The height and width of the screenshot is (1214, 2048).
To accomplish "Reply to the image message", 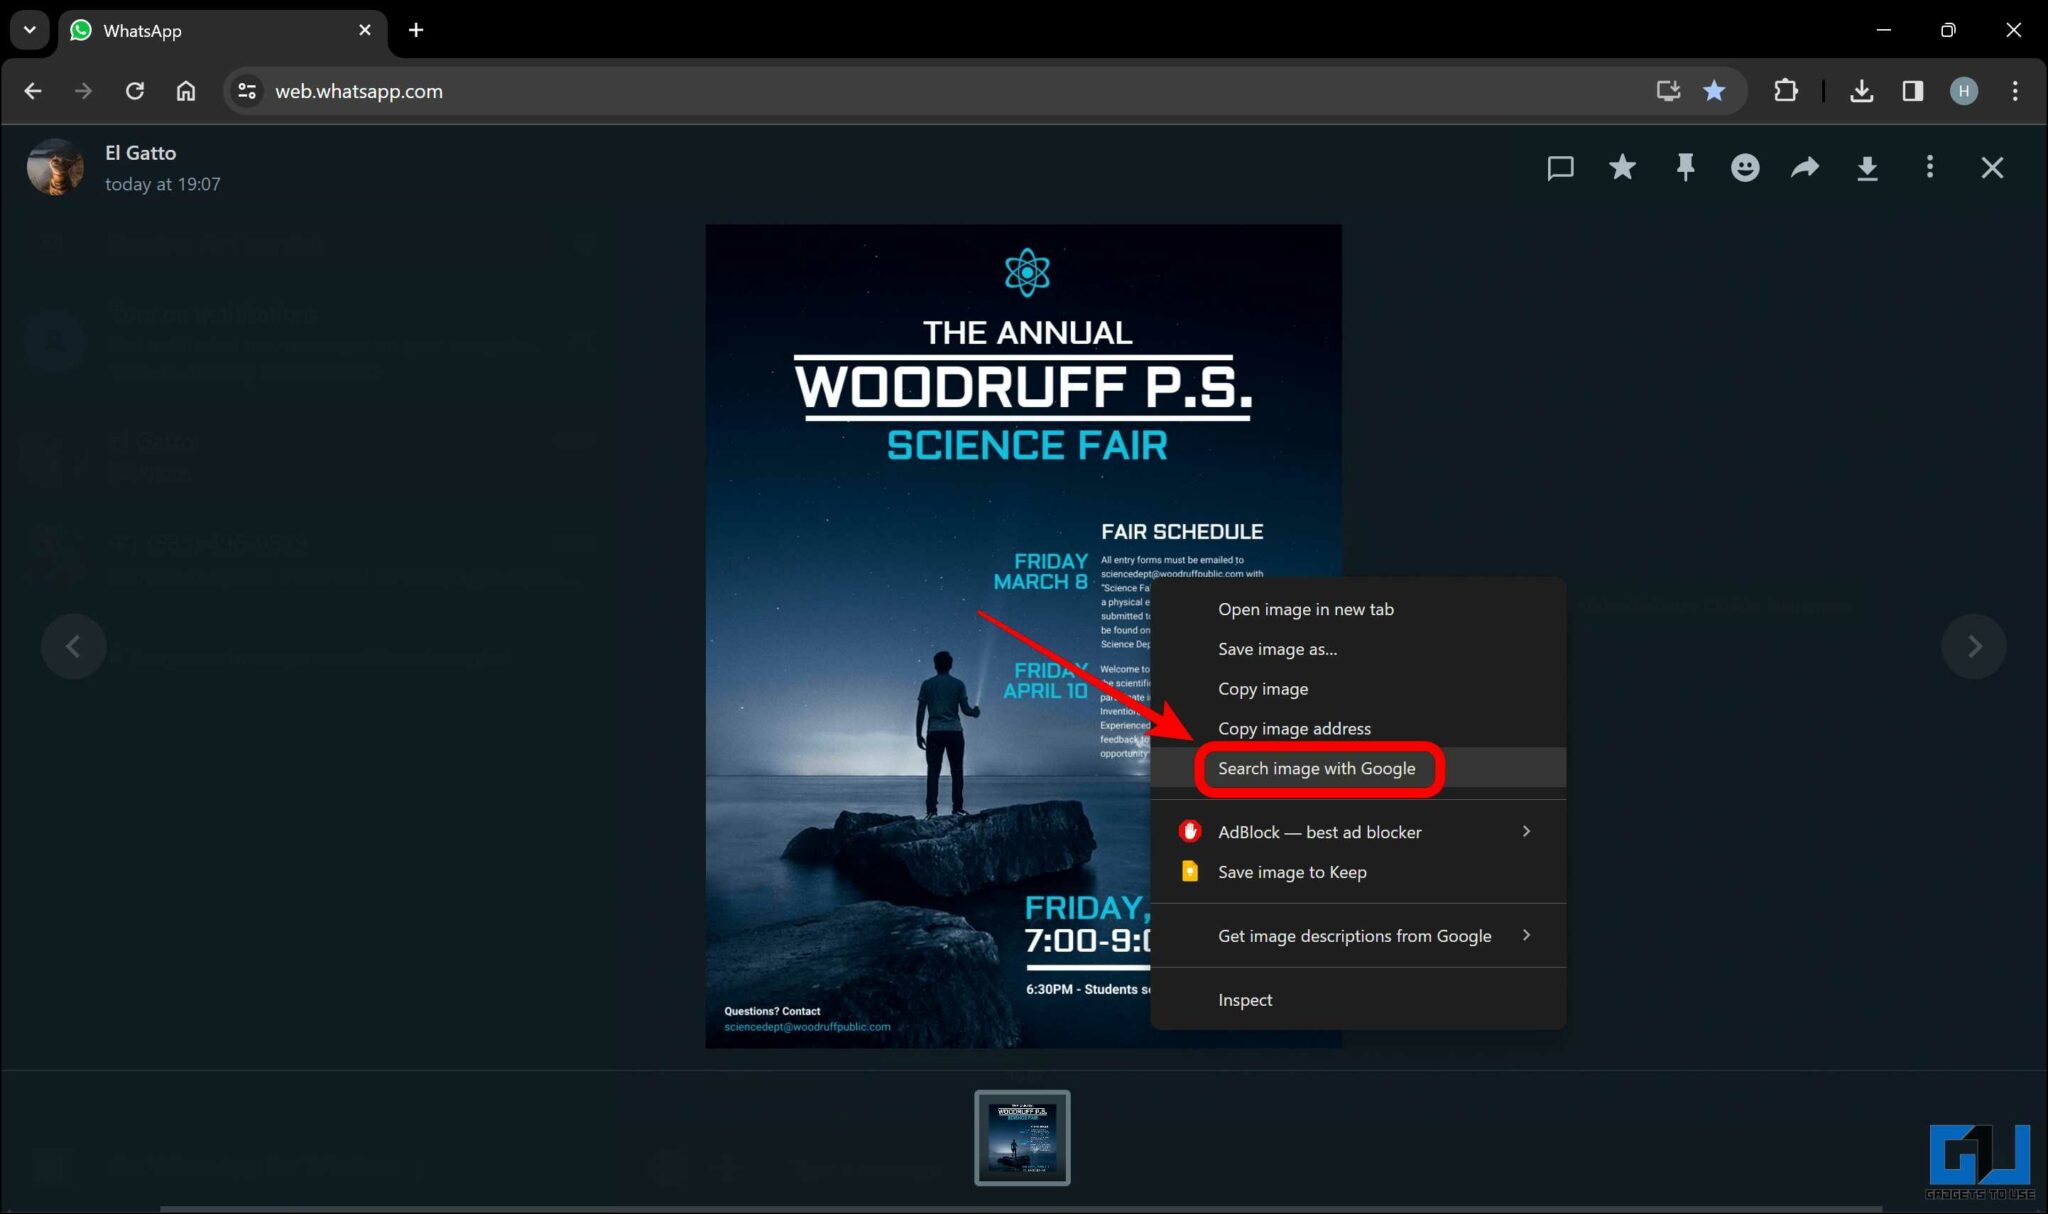I will tap(1561, 167).
